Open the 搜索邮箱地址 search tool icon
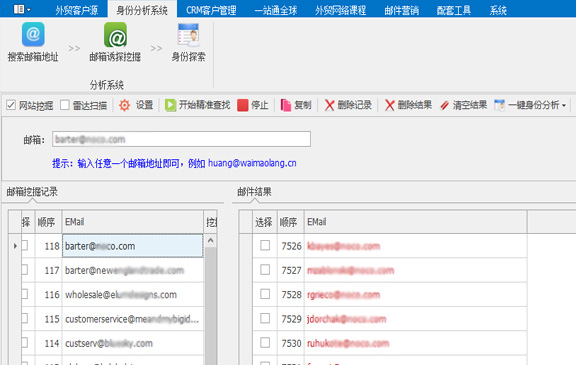576x365 pixels. 33,34
